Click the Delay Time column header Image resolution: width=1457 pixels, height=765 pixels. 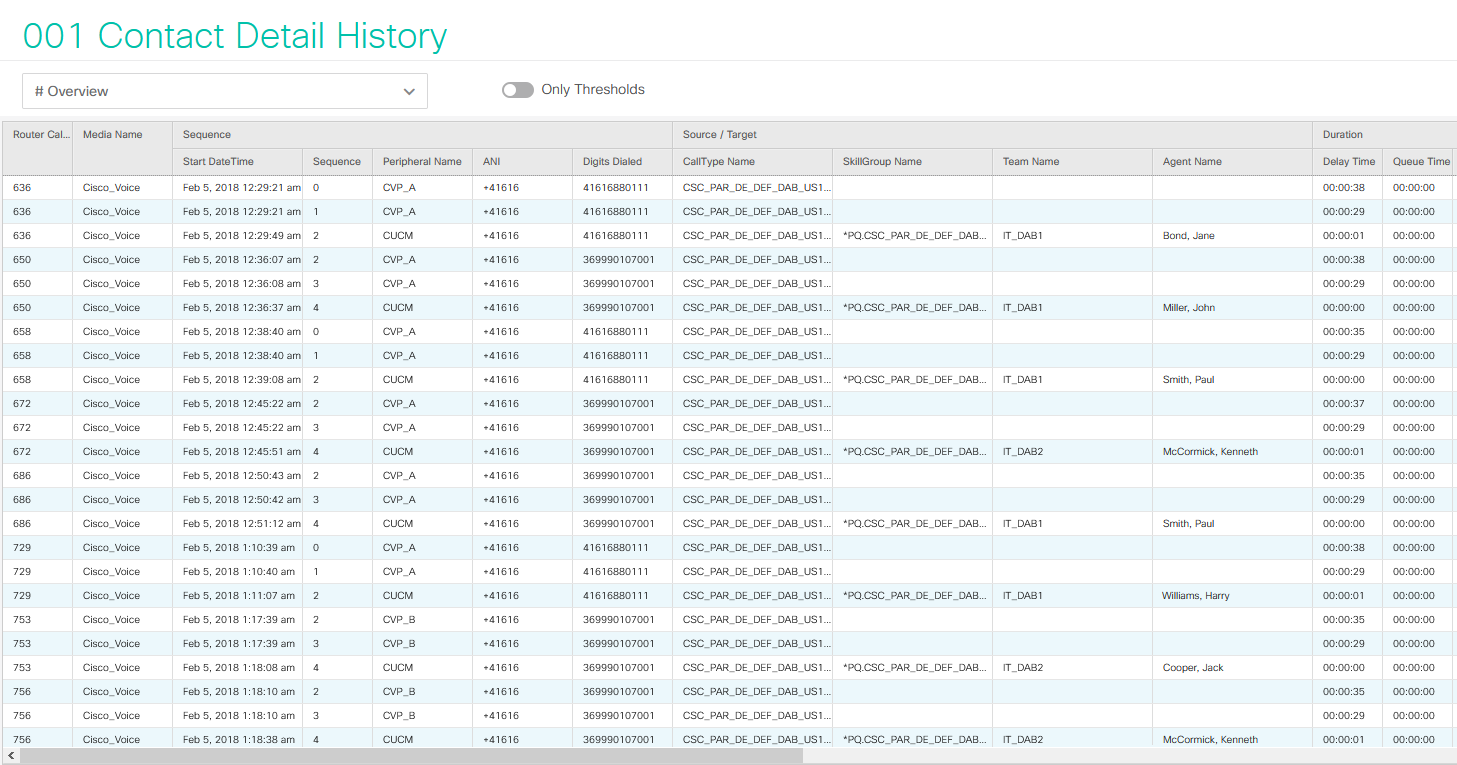click(1347, 161)
